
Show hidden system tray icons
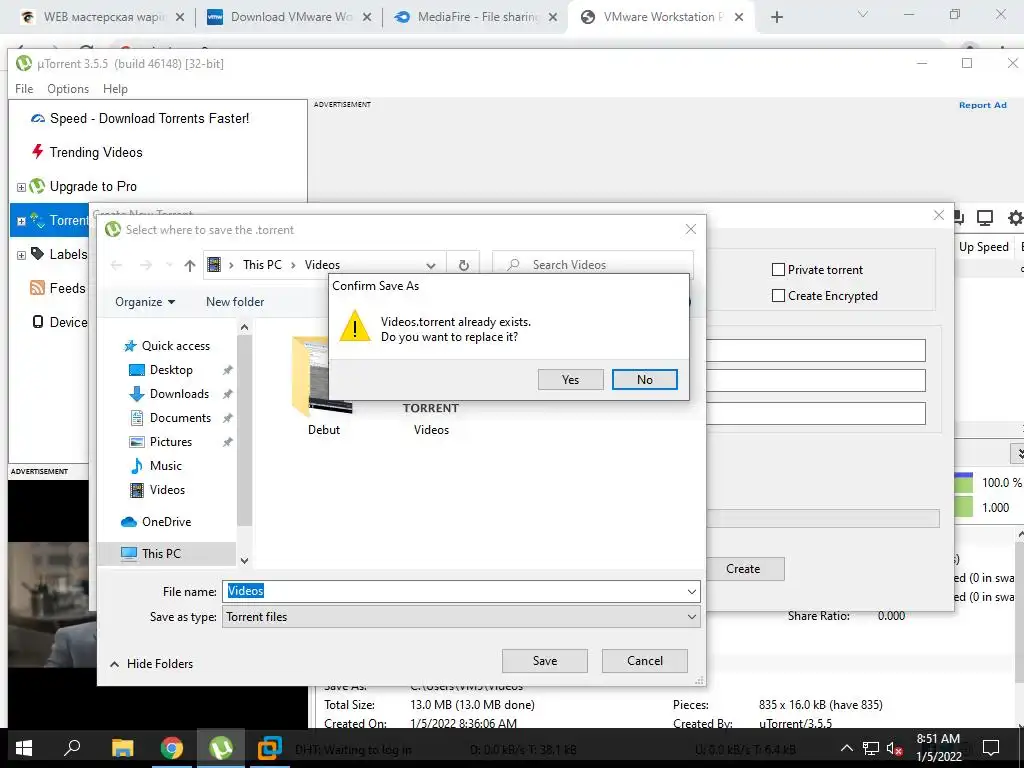846,748
